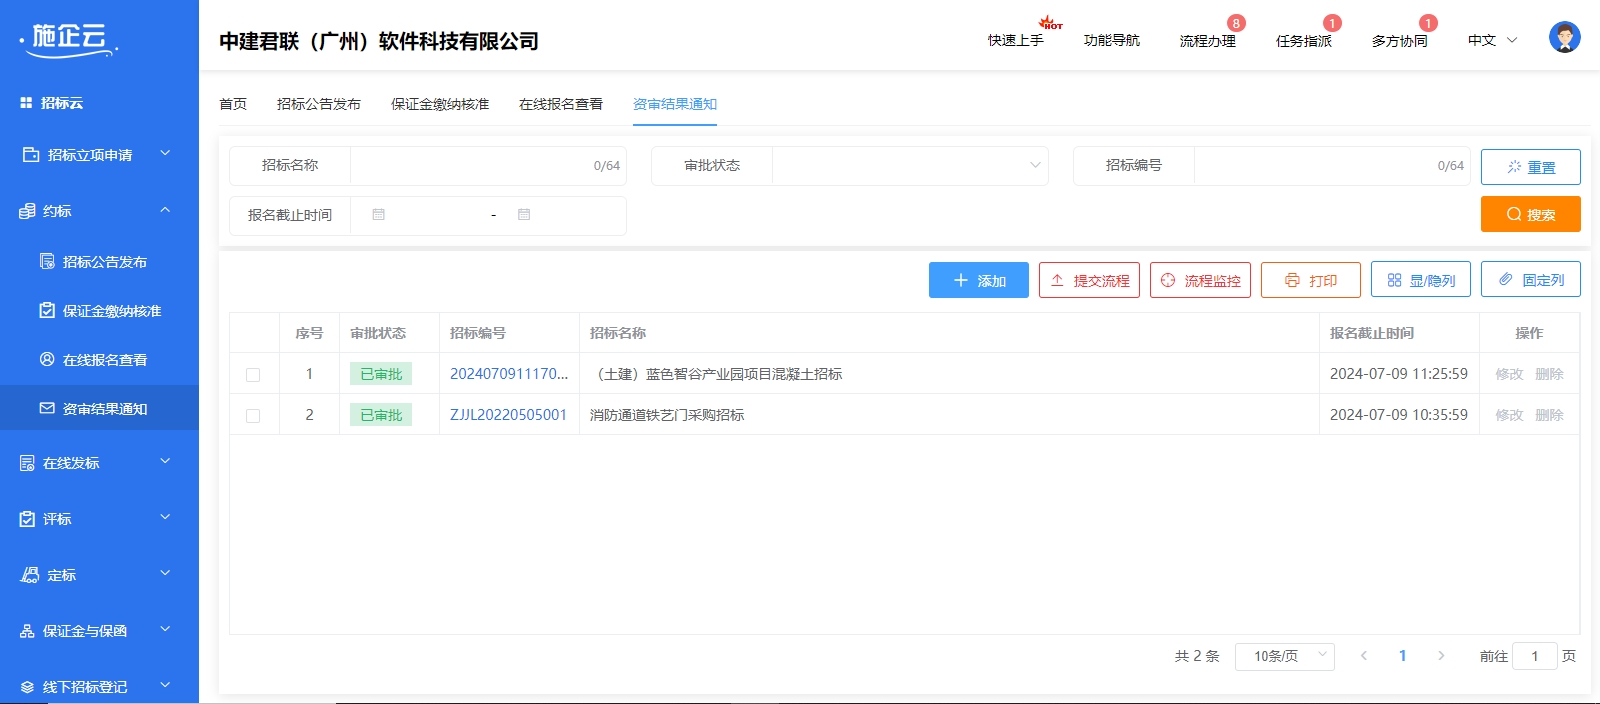Click the 打印 printer button
Image resolution: width=1600 pixels, height=704 pixels.
coord(1310,280)
